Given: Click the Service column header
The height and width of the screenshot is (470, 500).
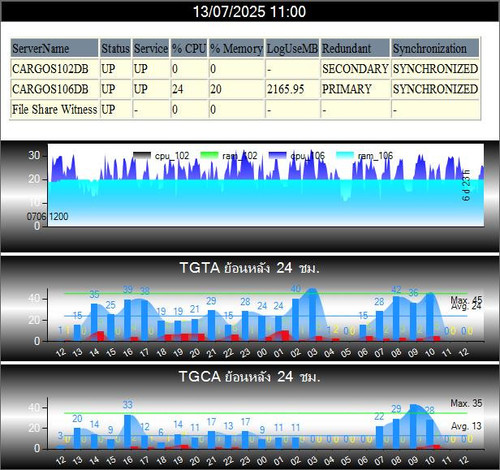Looking at the screenshot, I should point(151,48).
